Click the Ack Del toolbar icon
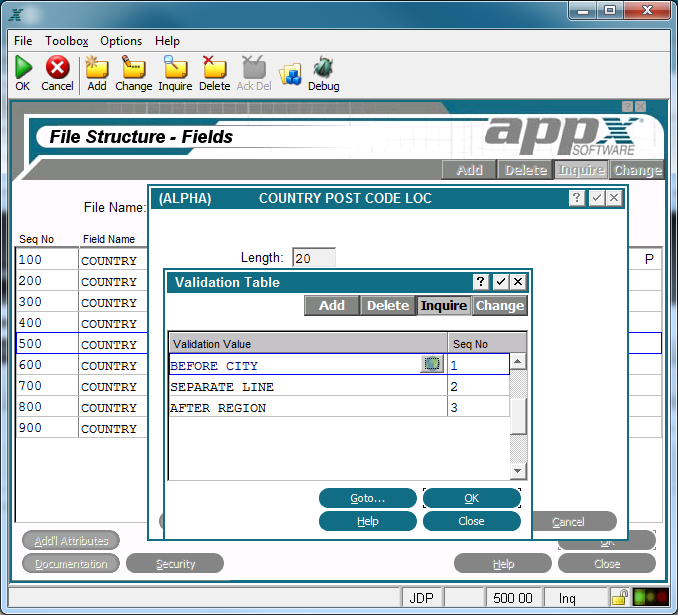The height and width of the screenshot is (615, 678). click(254, 67)
